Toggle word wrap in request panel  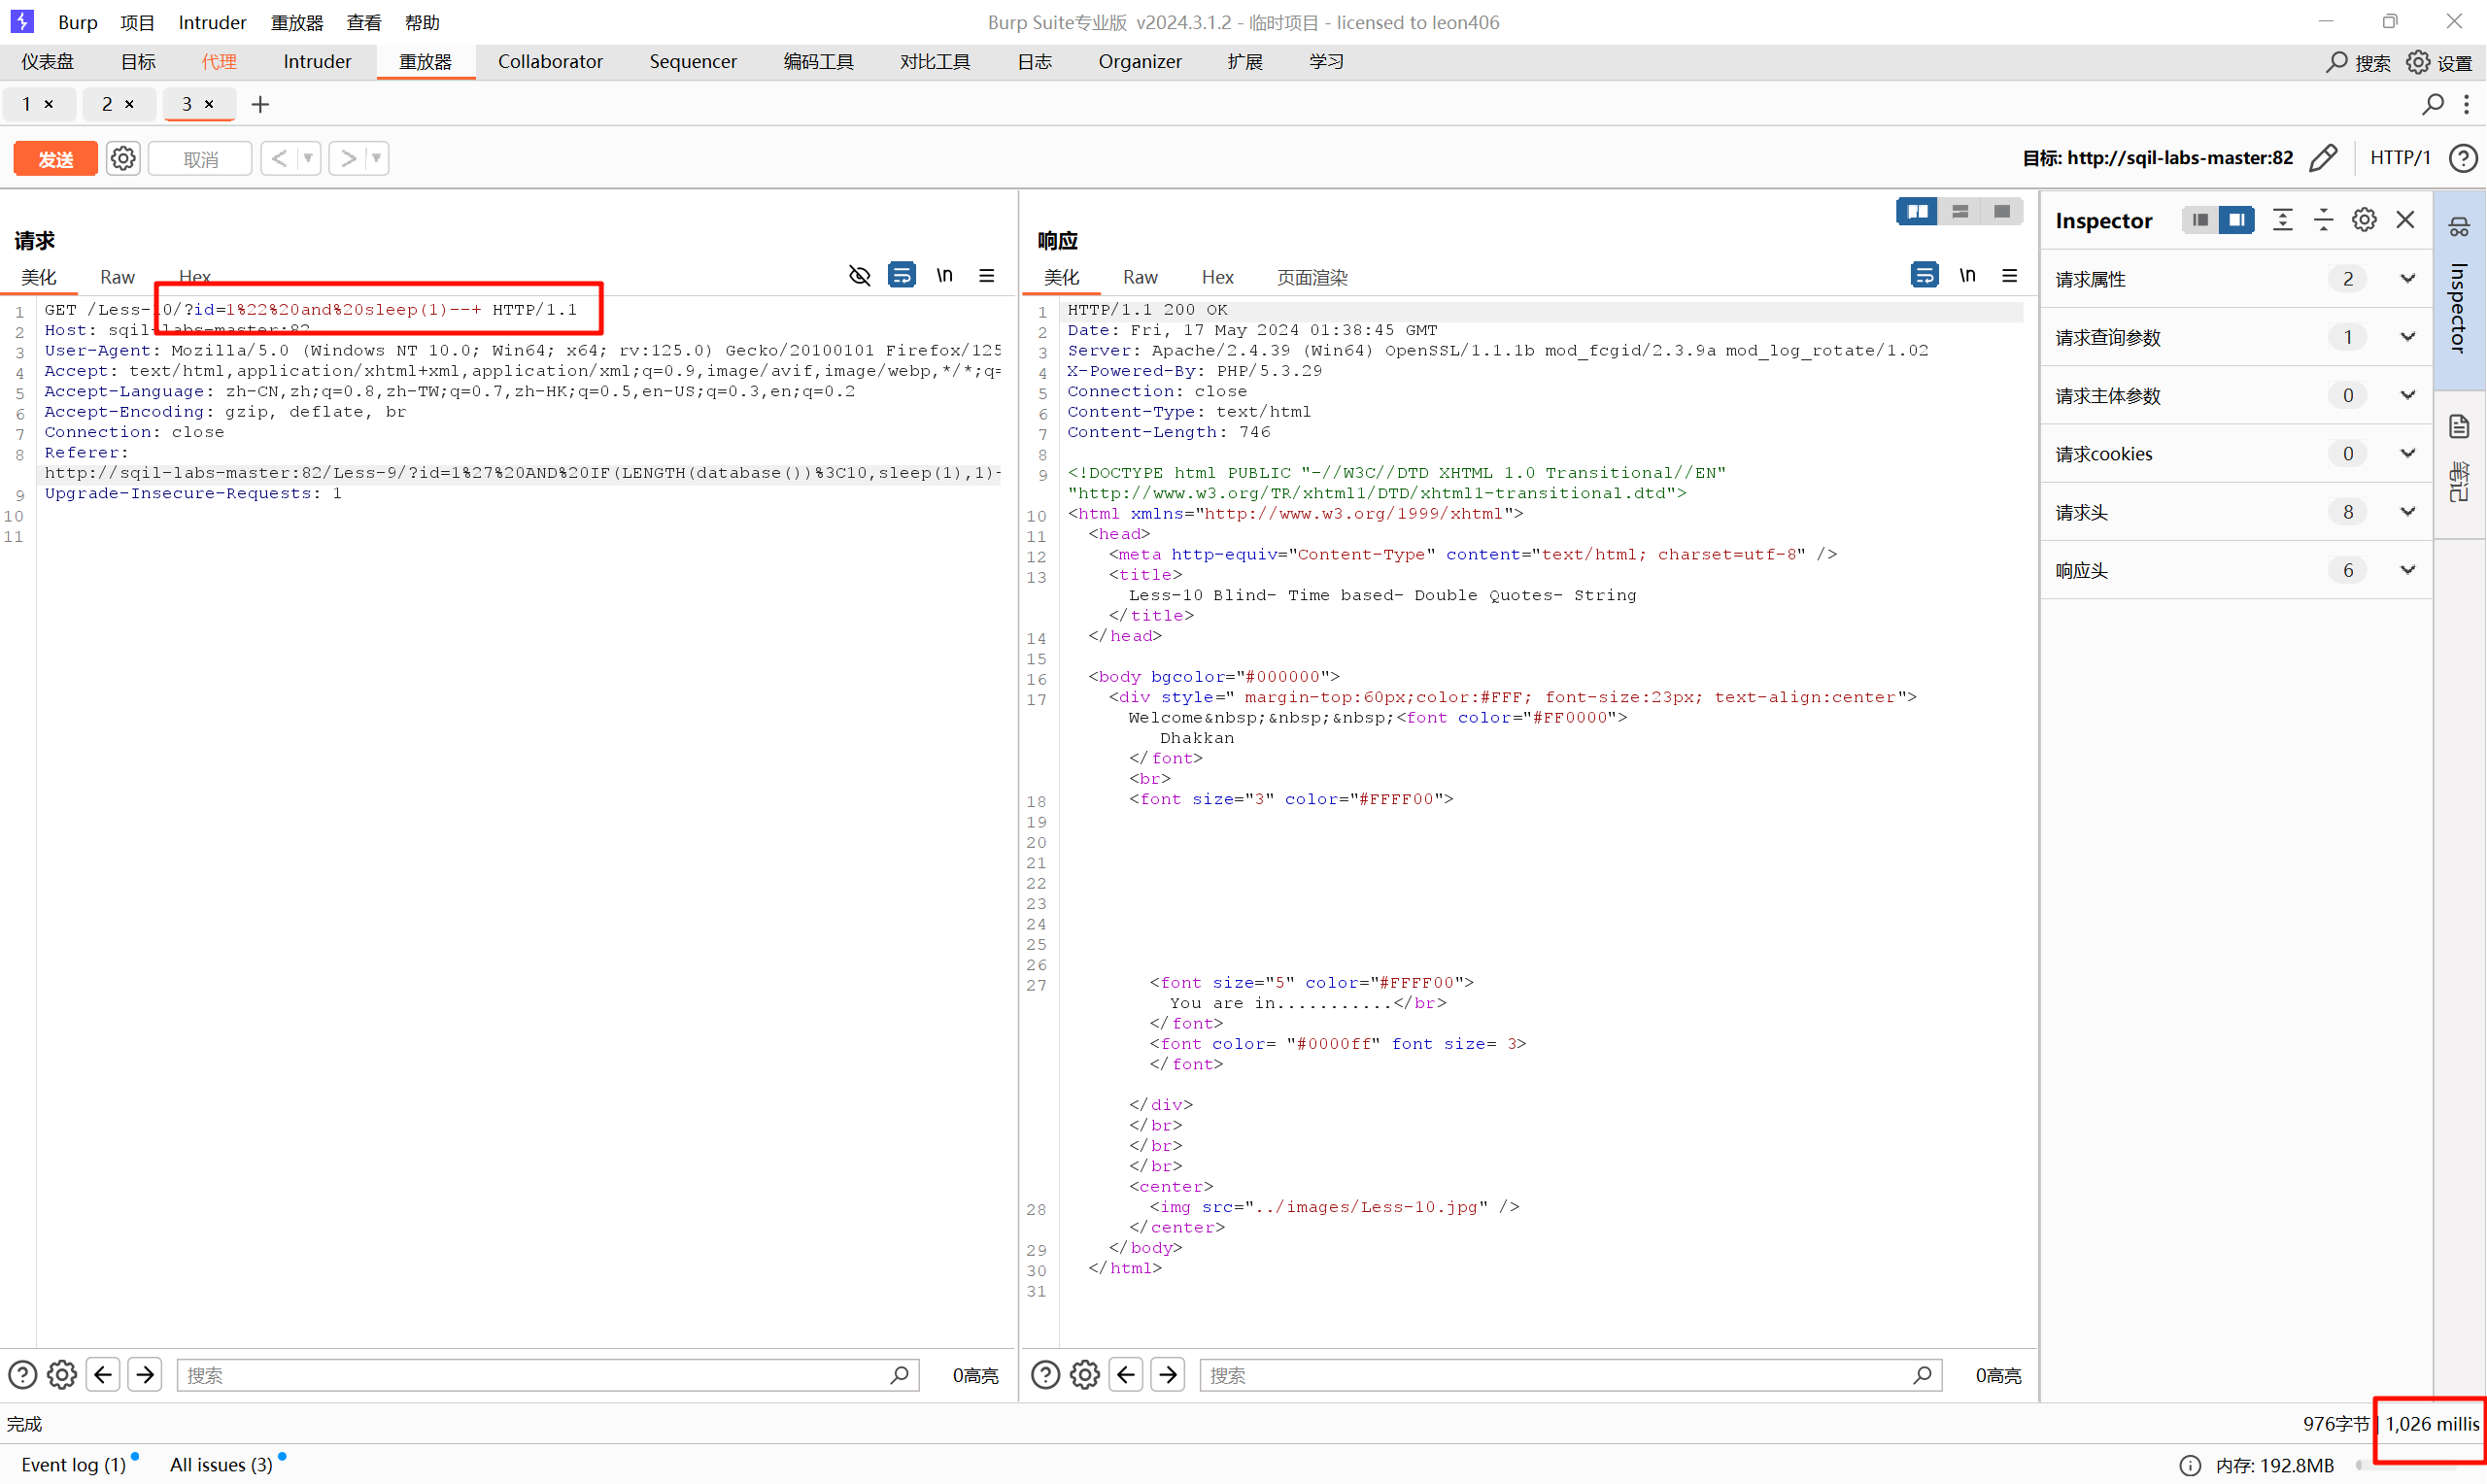(901, 275)
